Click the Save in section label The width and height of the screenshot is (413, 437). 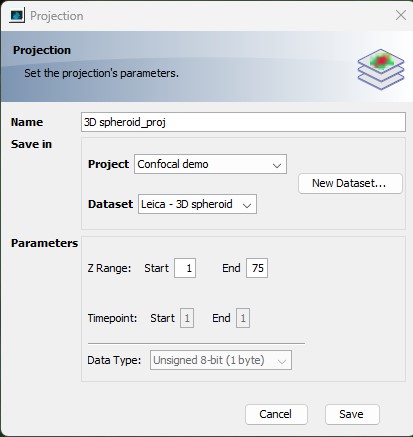pos(31,144)
